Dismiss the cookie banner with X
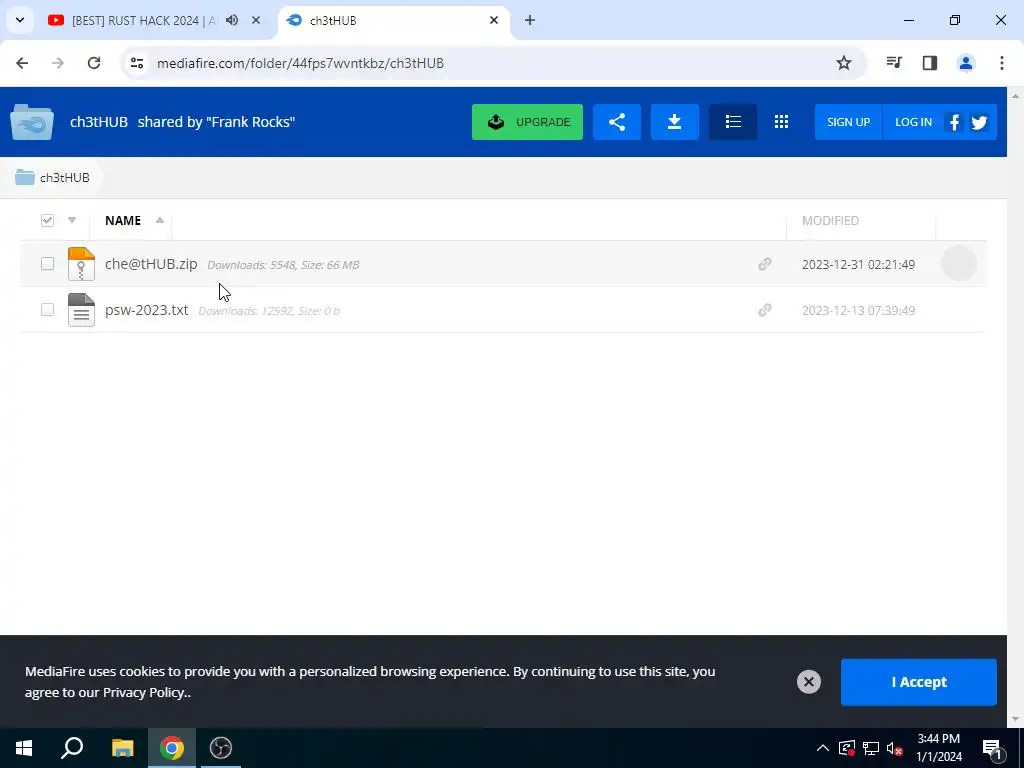 808,682
